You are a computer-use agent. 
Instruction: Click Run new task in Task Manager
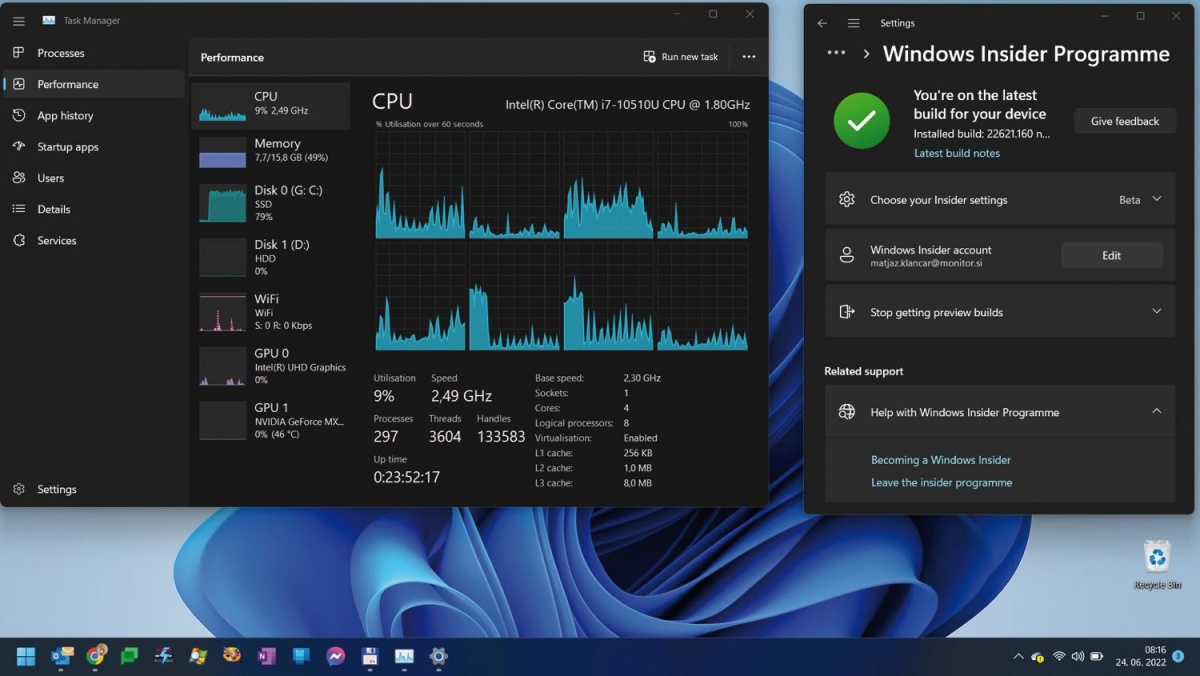[681, 57]
